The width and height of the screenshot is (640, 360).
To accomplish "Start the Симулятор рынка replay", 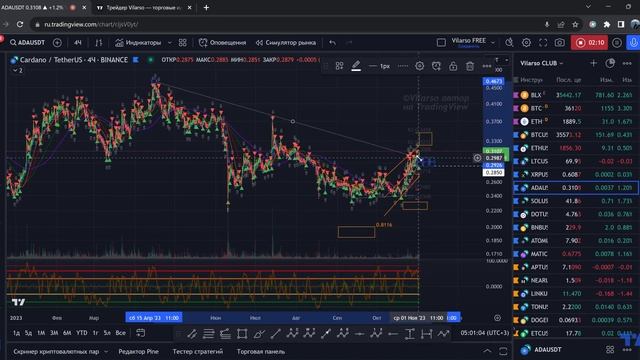I will tap(286, 42).
